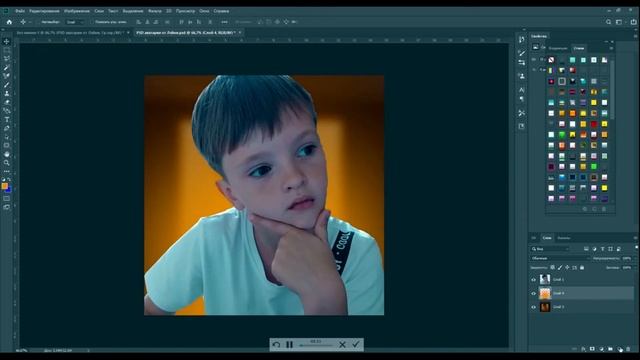Viewport: 640px width, 360px height.
Task: Select the Move tool in the toolbar
Action: [x=7, y=41]
